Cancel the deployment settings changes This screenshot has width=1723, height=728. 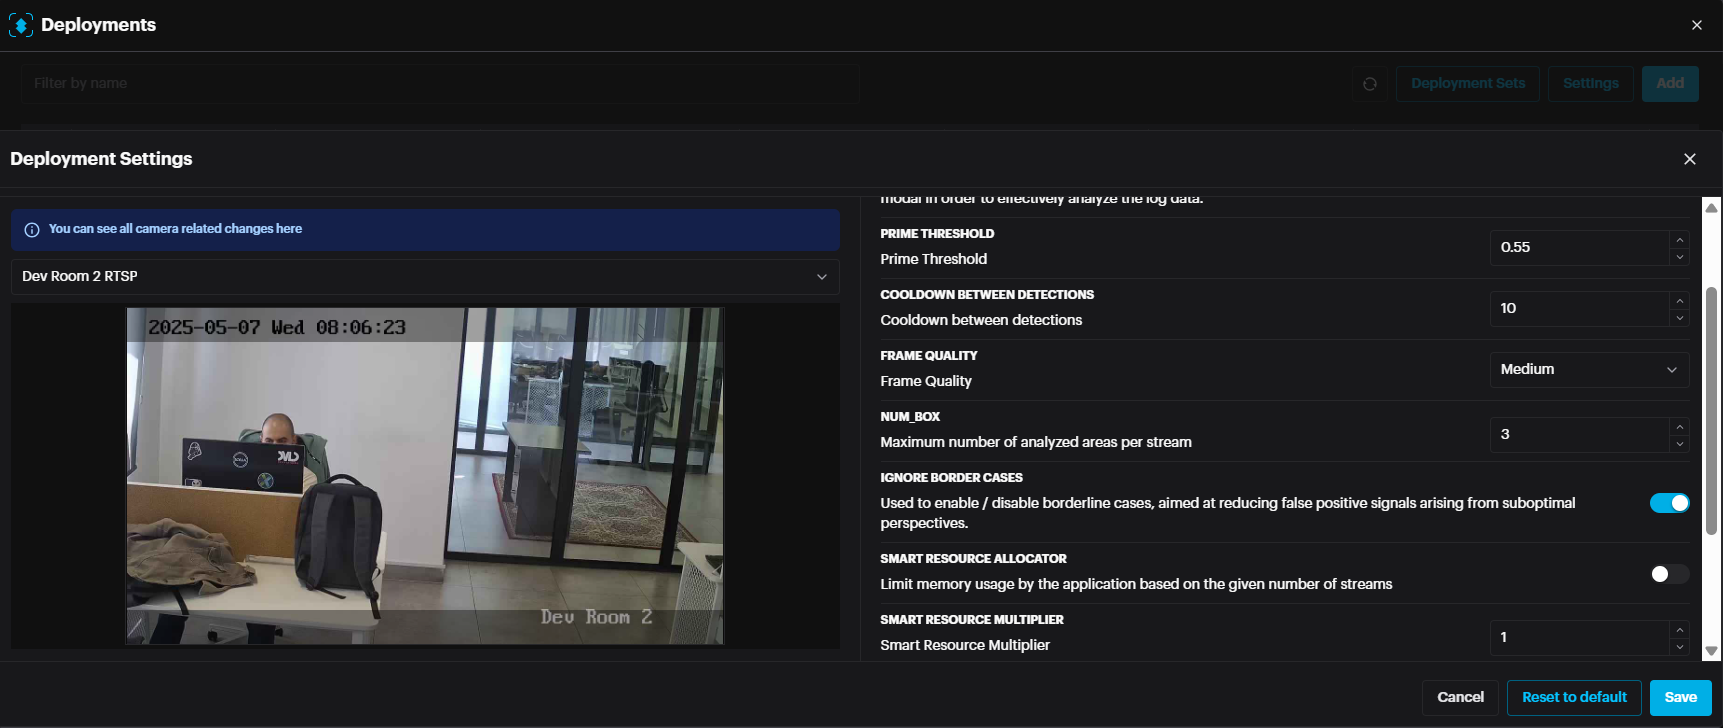pos(1460,698)
